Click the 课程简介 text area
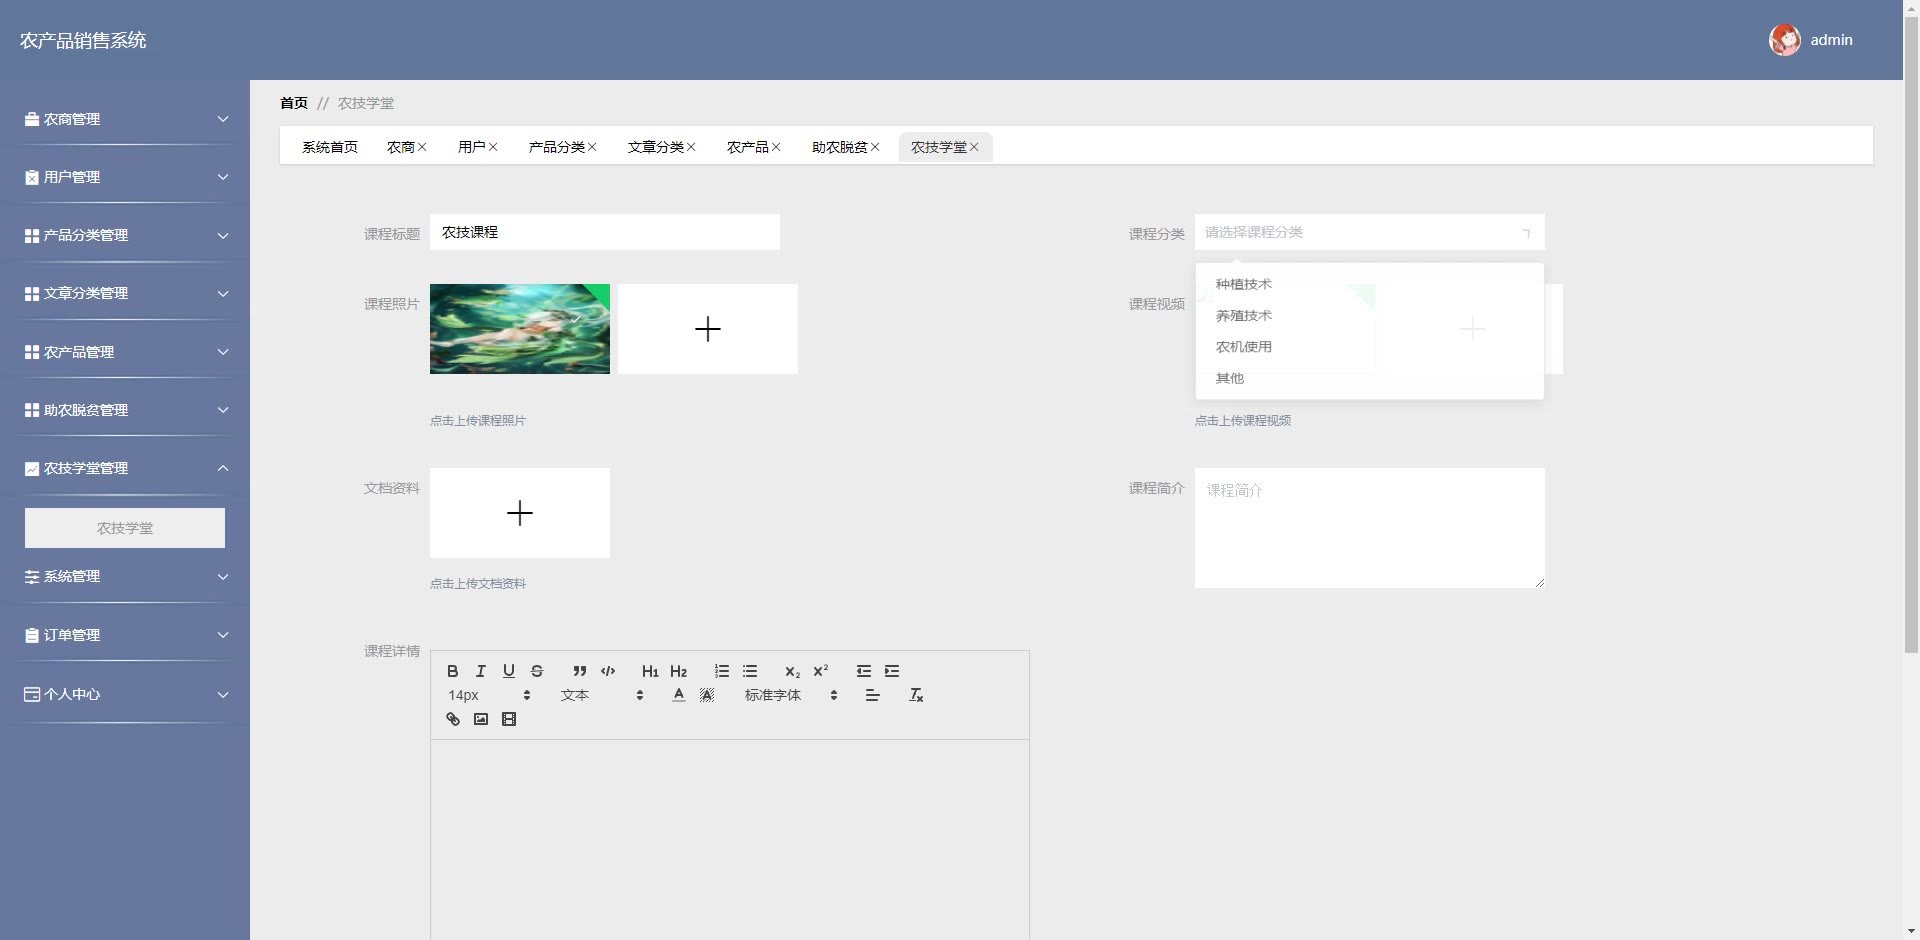The width and height of the screenshot is (1920, 940). 1368,527
